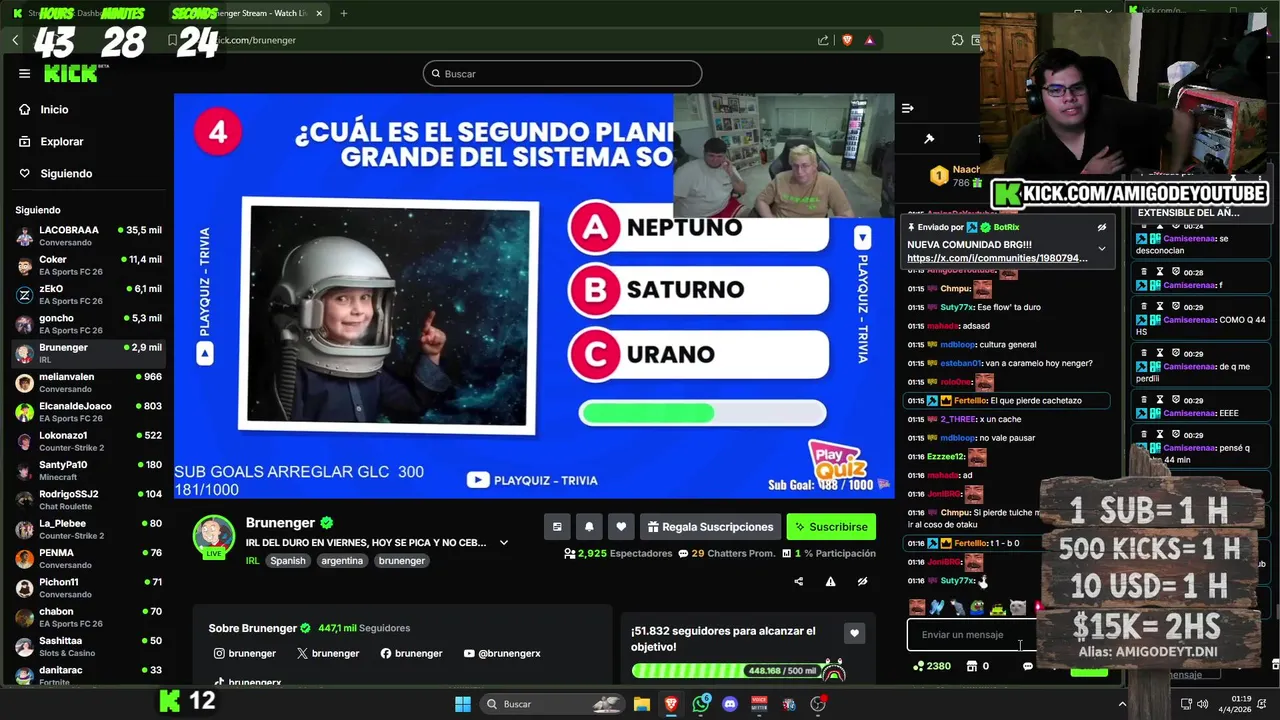Open the chat shop icon
Viewport: 1280px width, 720px height.
[971, 666]
